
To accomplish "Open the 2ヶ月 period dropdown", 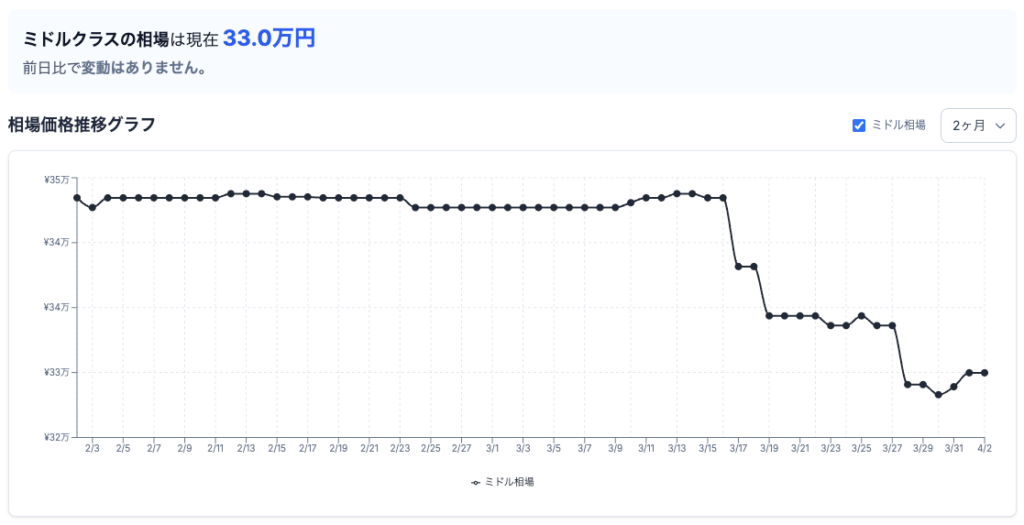I will point(977,125).
